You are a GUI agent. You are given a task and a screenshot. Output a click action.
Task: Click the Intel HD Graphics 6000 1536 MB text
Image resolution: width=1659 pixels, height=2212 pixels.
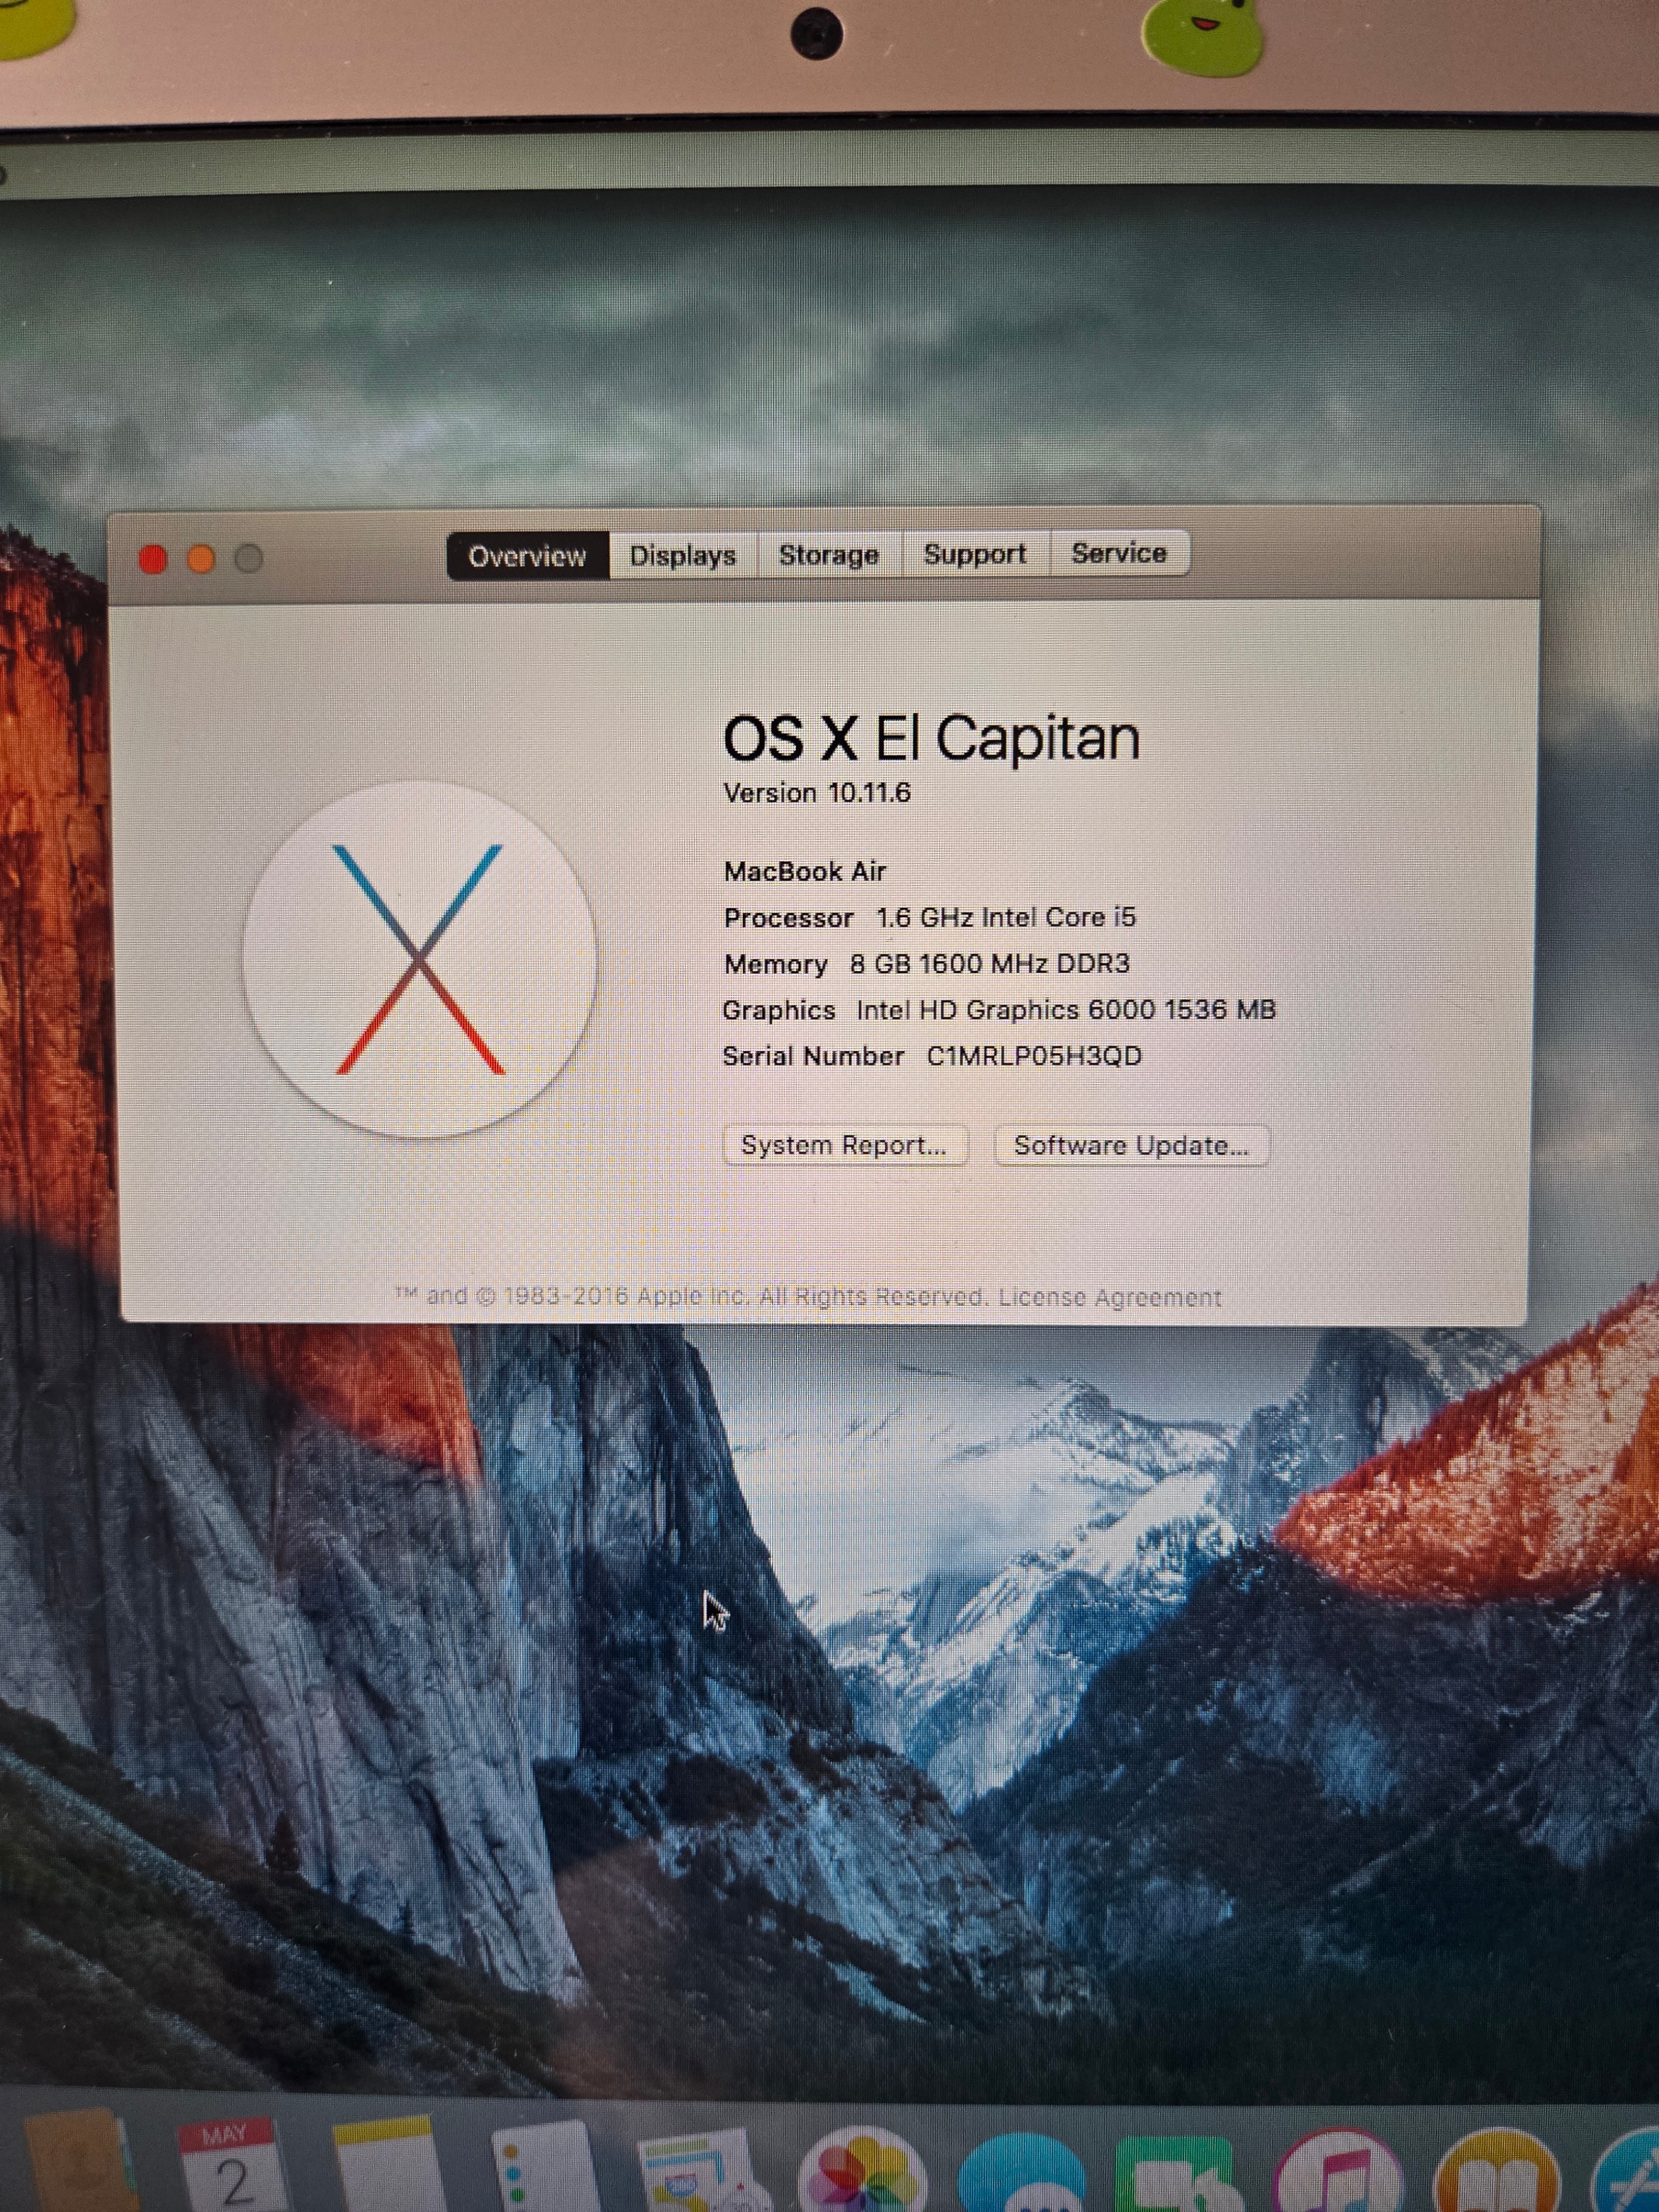(x=1066, y=1009)
